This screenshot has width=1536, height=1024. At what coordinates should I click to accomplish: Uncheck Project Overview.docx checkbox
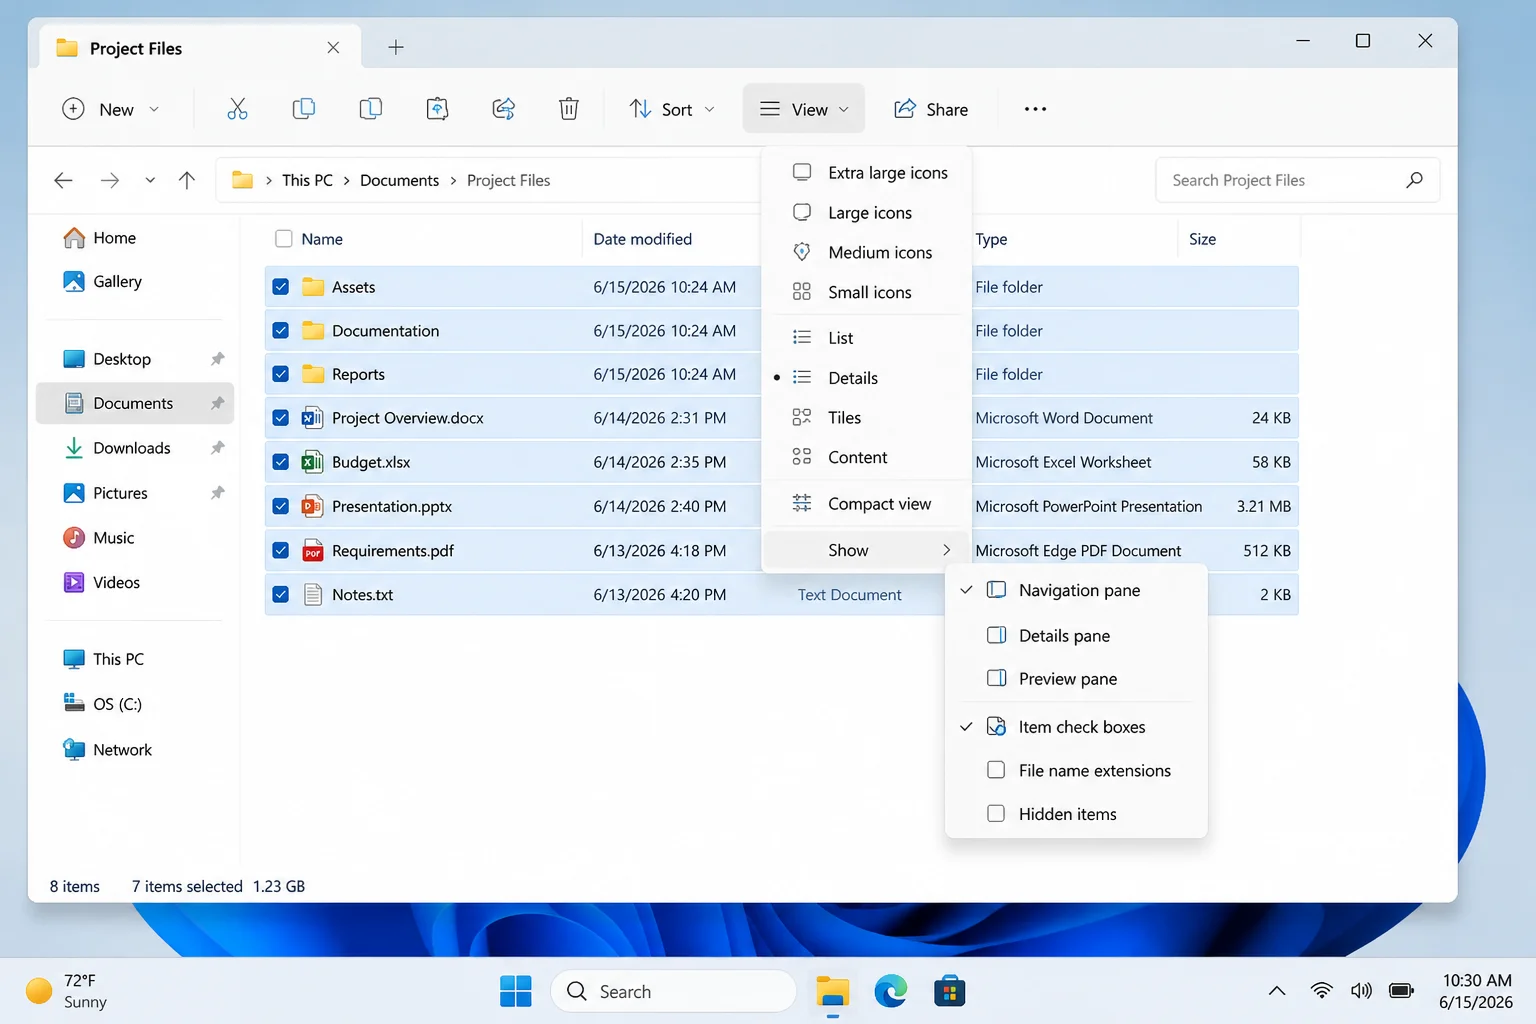click(281, 418)
